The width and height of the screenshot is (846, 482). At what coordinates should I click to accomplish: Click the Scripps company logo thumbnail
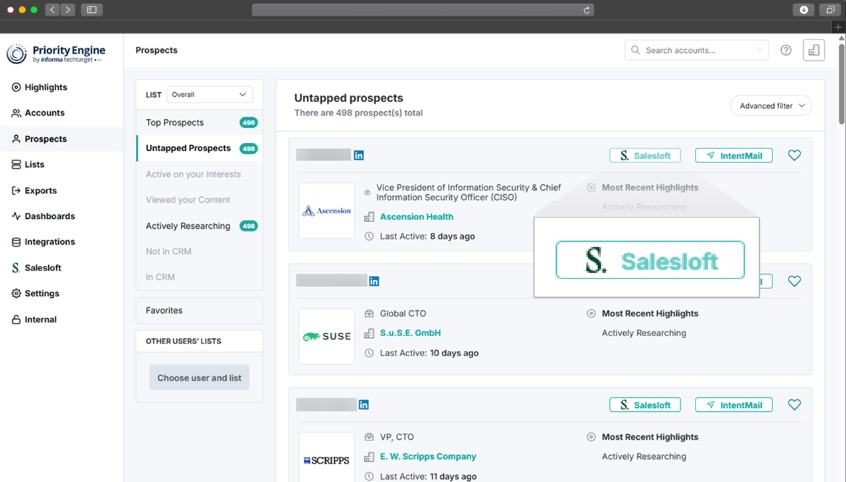[x=326, y=457]
